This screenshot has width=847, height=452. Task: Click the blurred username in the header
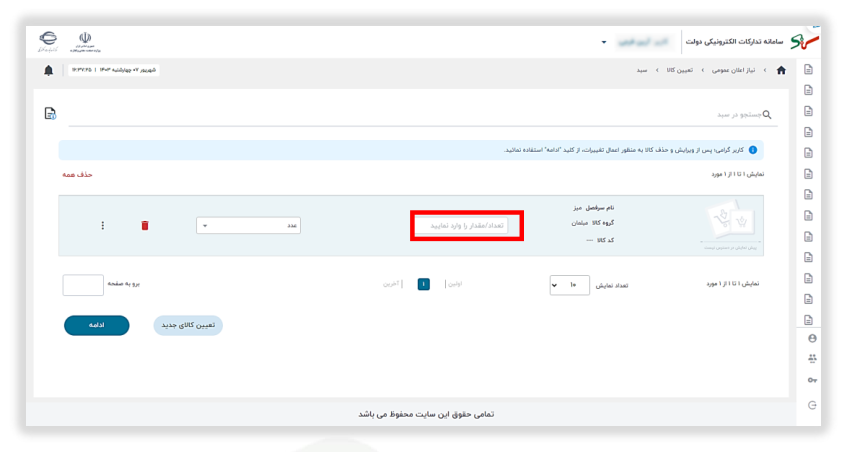click(643, 42)
